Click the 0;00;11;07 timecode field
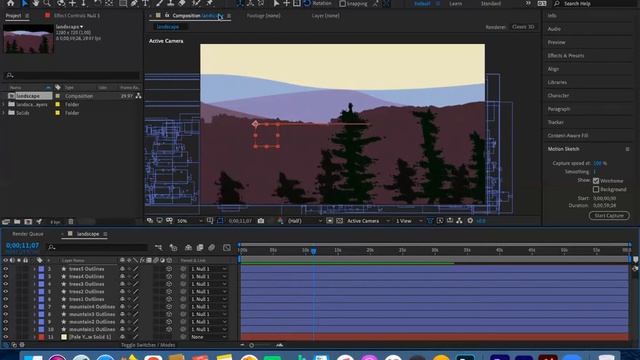 (x=22, y=245)
